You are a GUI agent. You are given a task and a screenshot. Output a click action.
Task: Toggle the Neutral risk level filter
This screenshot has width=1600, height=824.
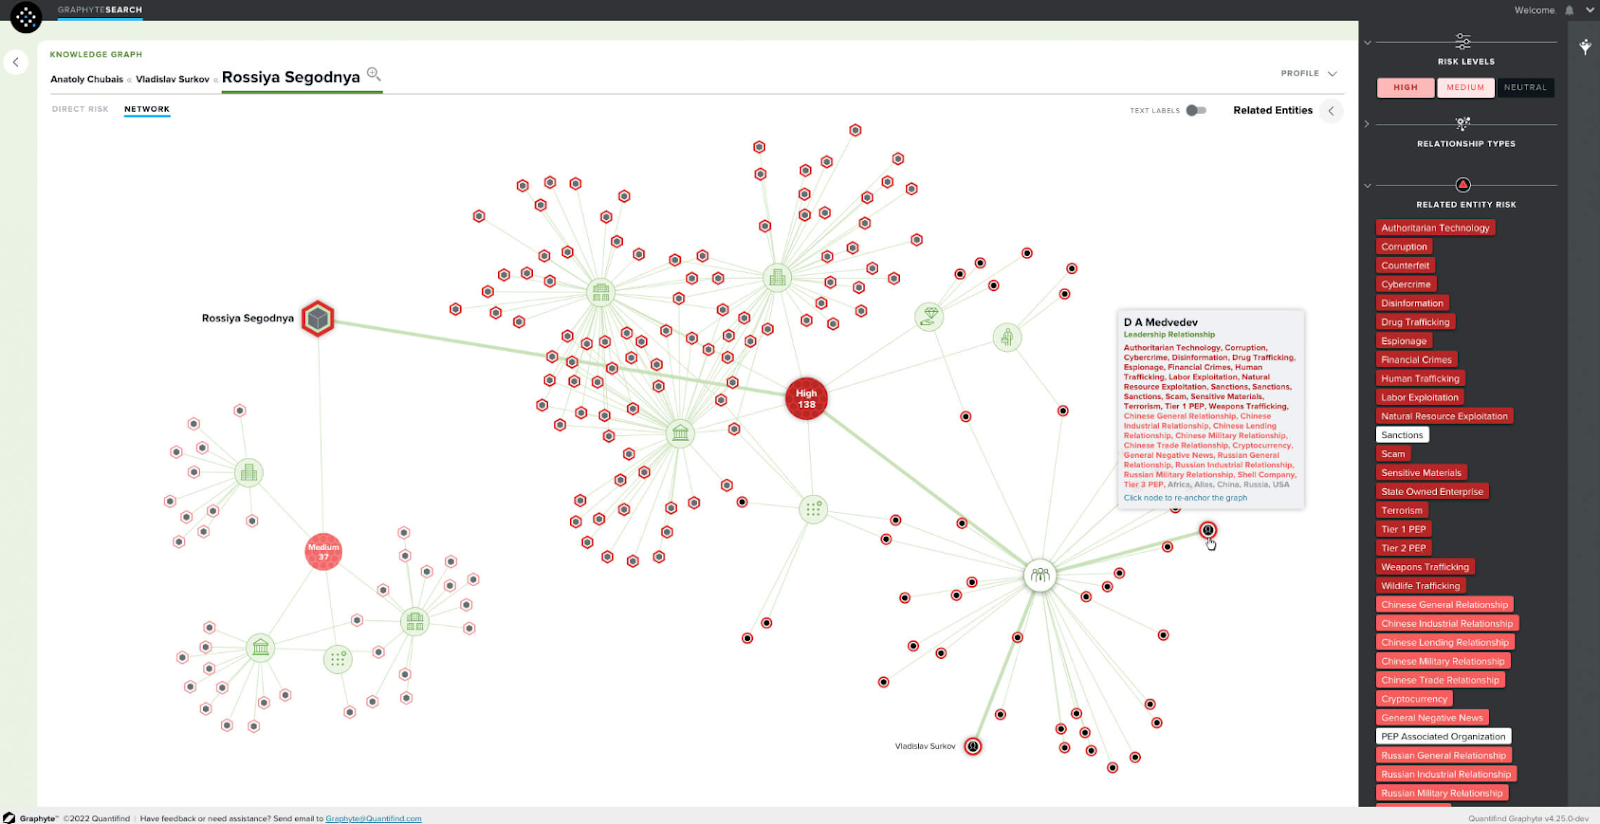point(1525,88)
